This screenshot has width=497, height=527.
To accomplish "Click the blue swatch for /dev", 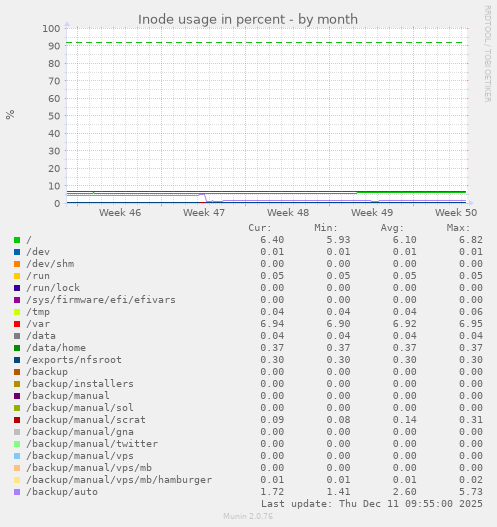I will tap(17, 252).
